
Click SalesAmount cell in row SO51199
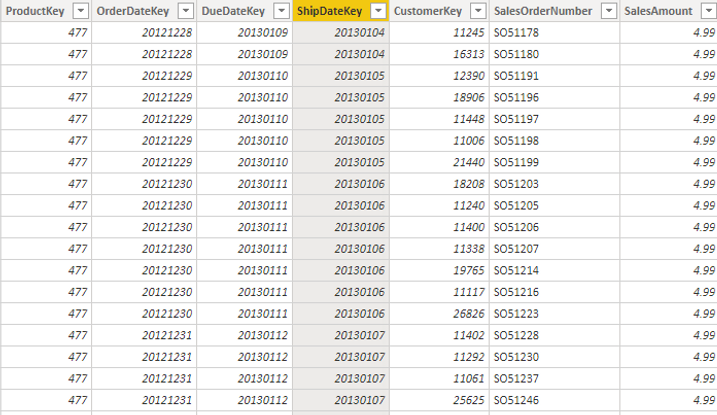click(x=669, y=162)
